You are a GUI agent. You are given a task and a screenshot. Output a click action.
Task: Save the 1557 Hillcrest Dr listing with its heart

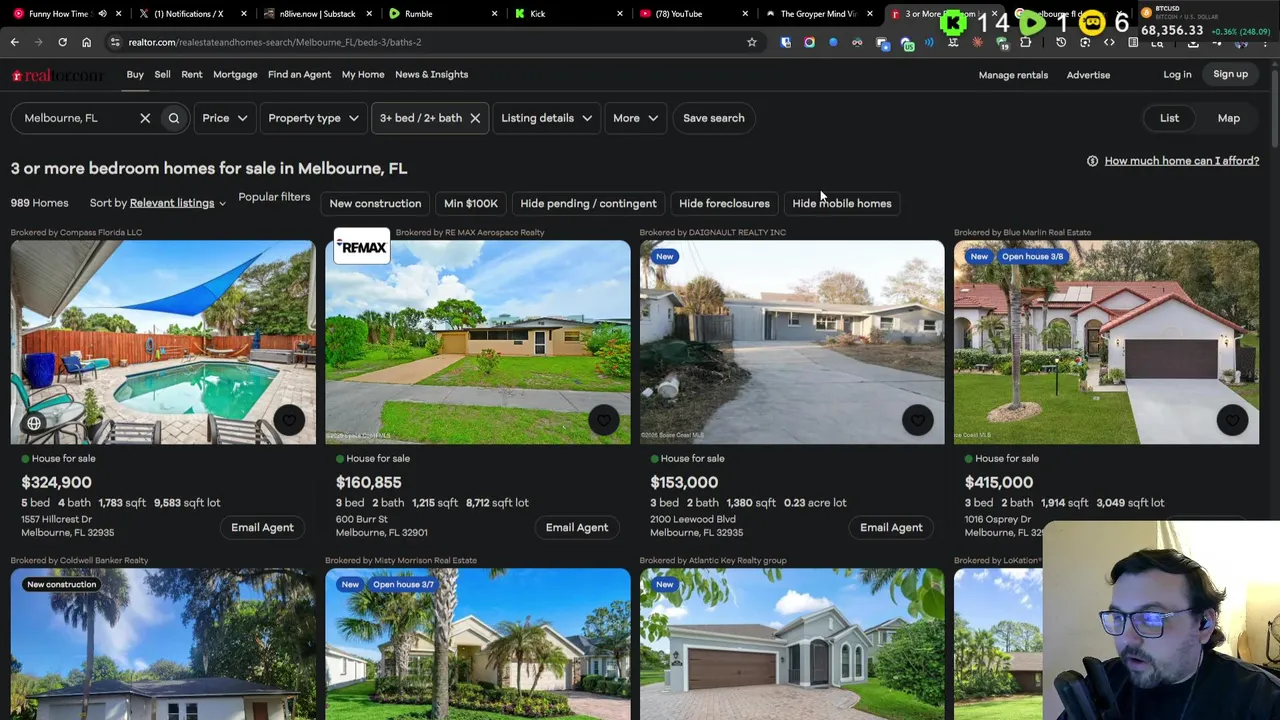pyautogui.click(x=289, y=420)
